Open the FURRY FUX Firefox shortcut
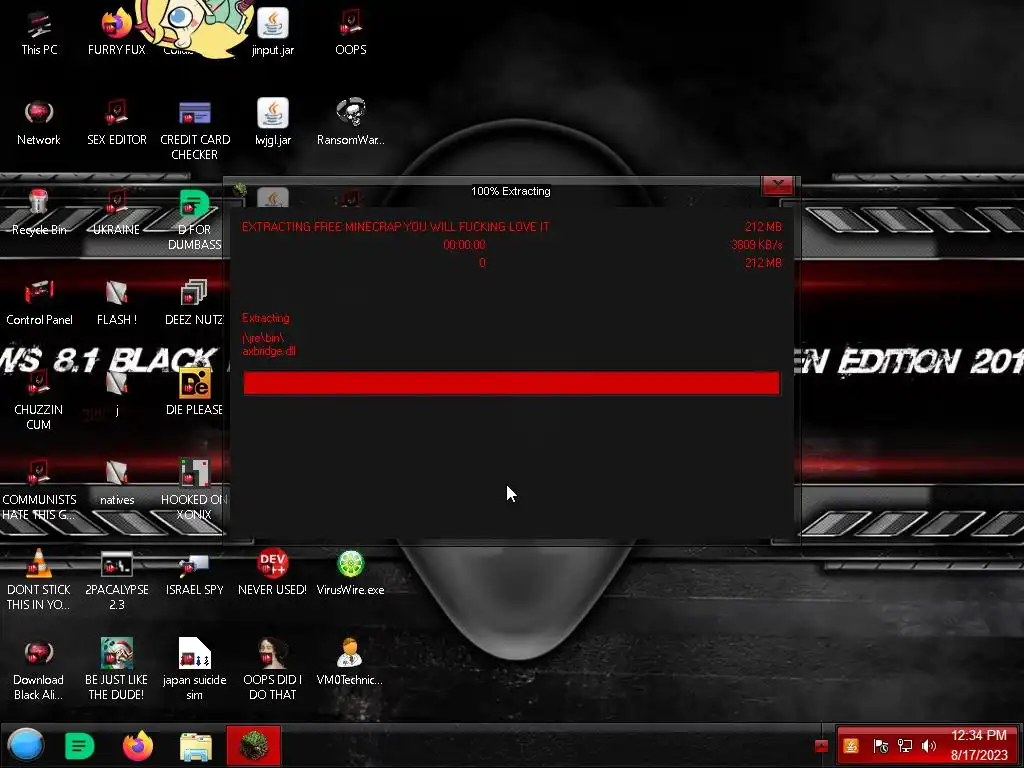 coord(116,33)
